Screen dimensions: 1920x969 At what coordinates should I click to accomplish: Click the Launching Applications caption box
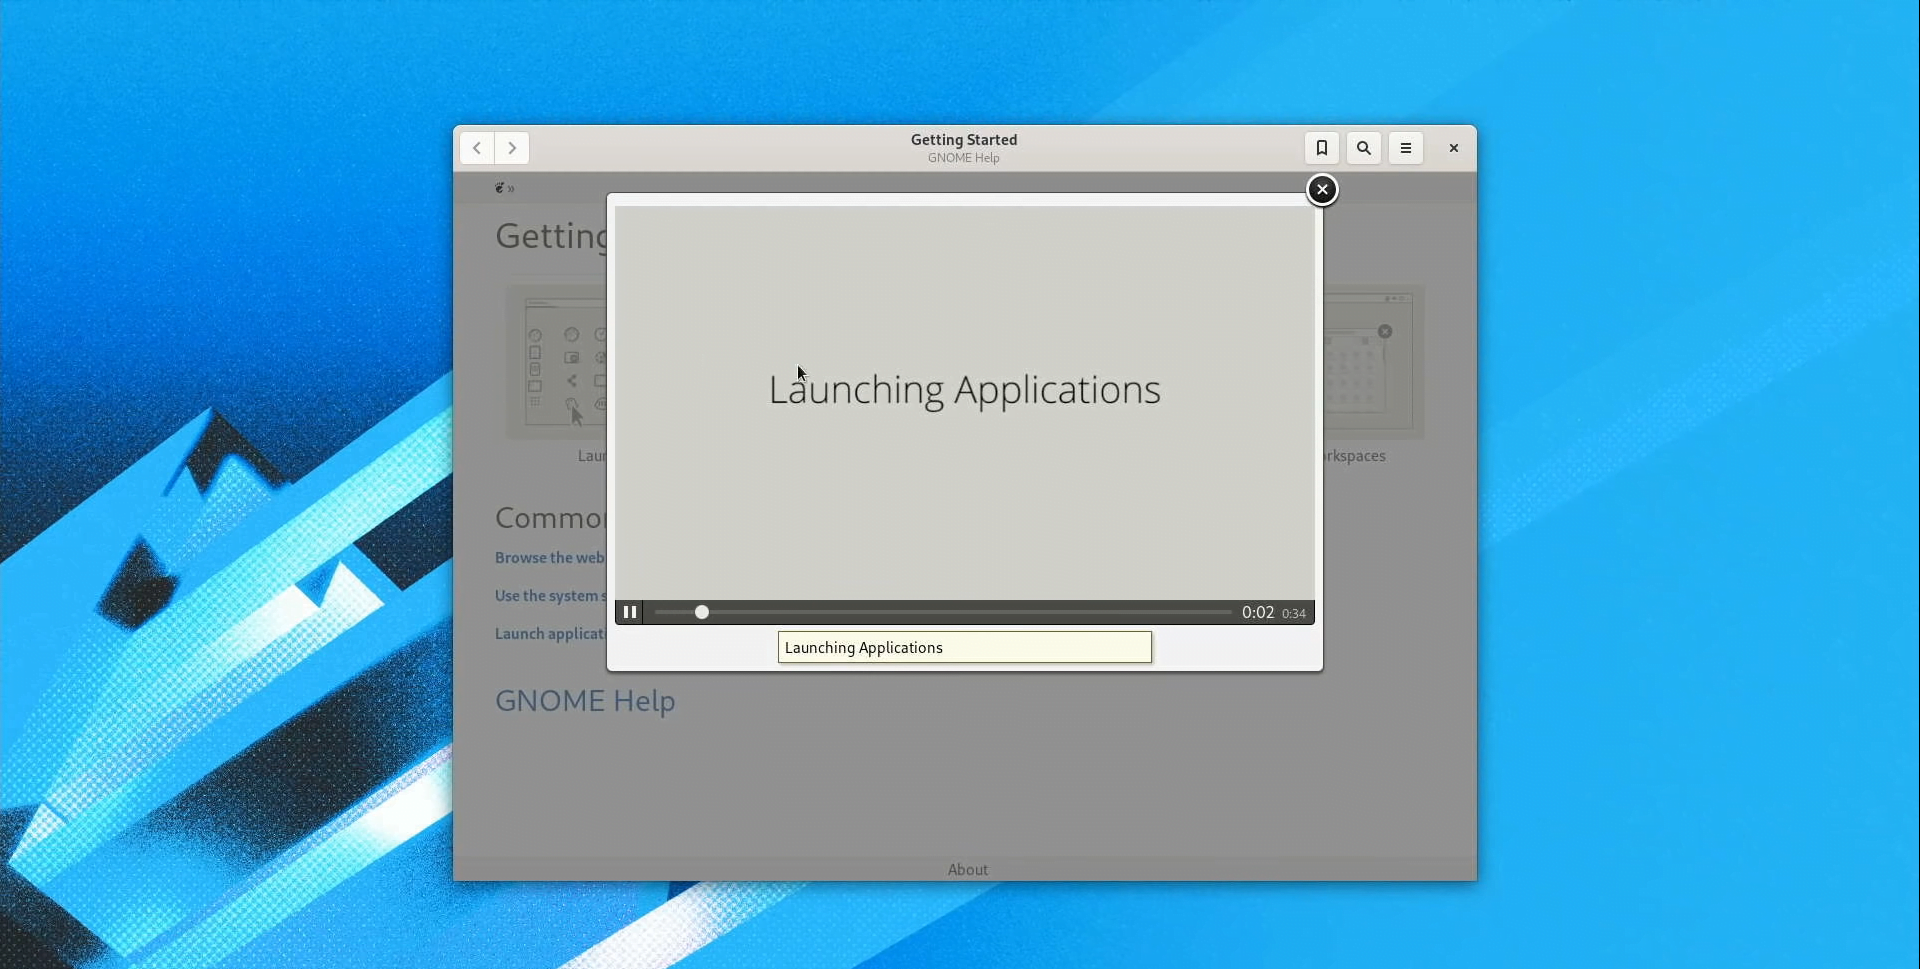click(964, 647)
